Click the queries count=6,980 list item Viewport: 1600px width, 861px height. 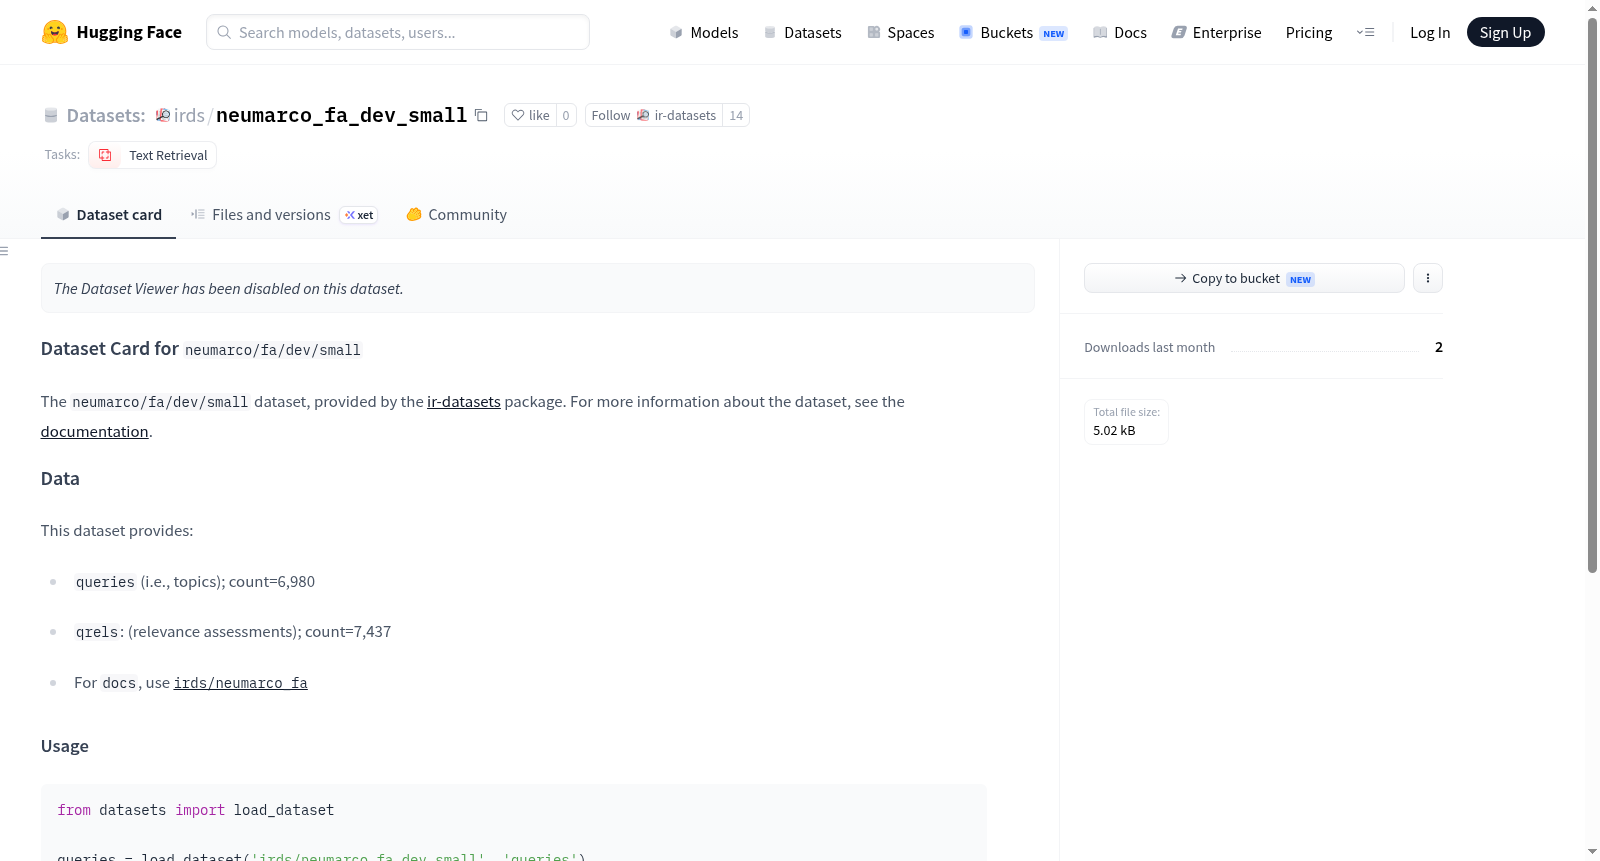pyautogui.click(x=195, y=582)
